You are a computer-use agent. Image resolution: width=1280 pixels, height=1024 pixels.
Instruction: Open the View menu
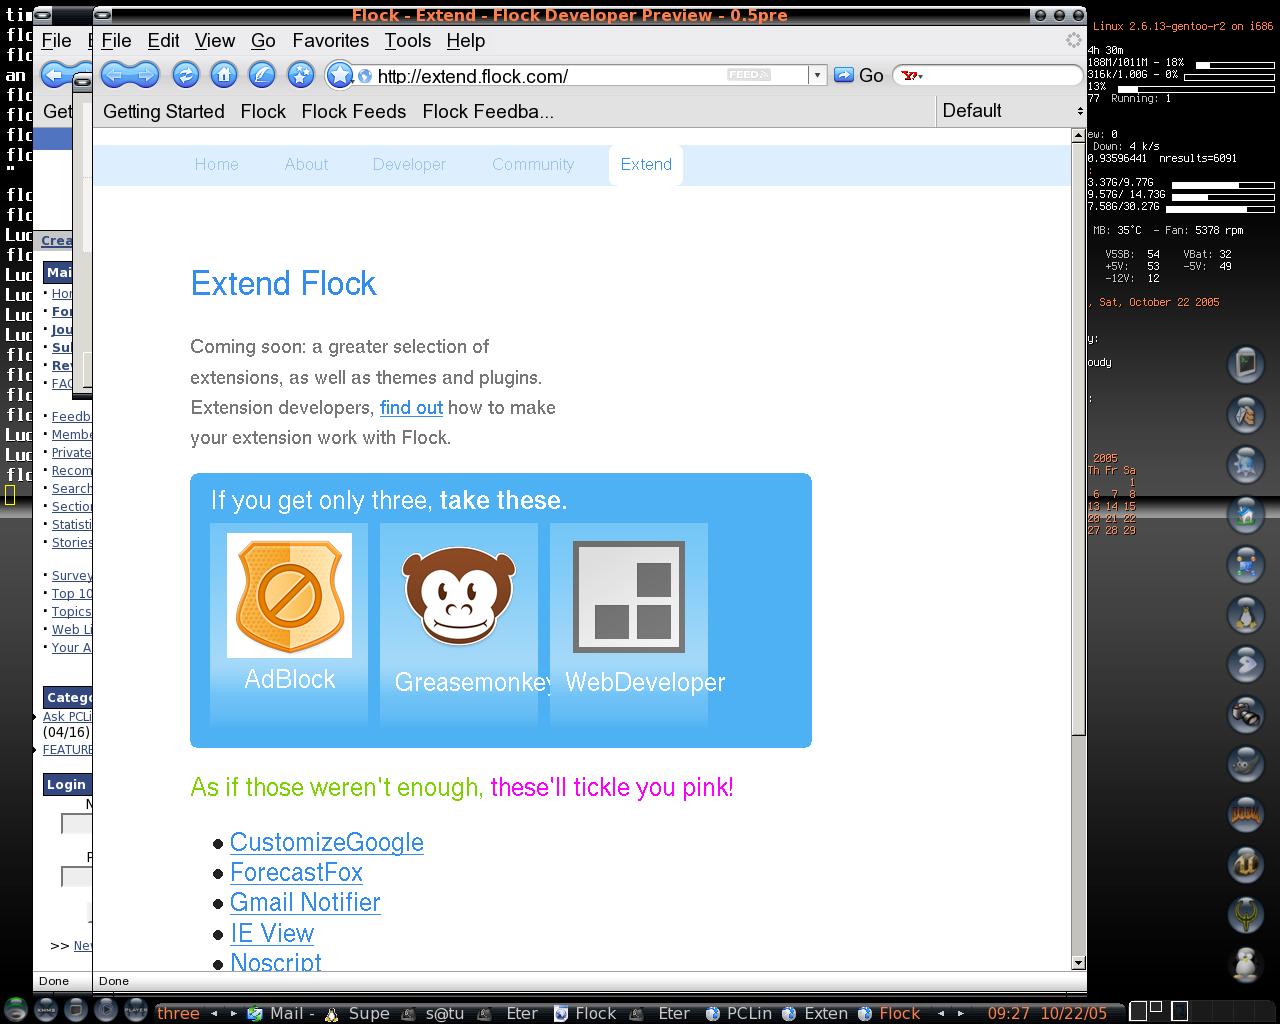click(x=215, y=40)
